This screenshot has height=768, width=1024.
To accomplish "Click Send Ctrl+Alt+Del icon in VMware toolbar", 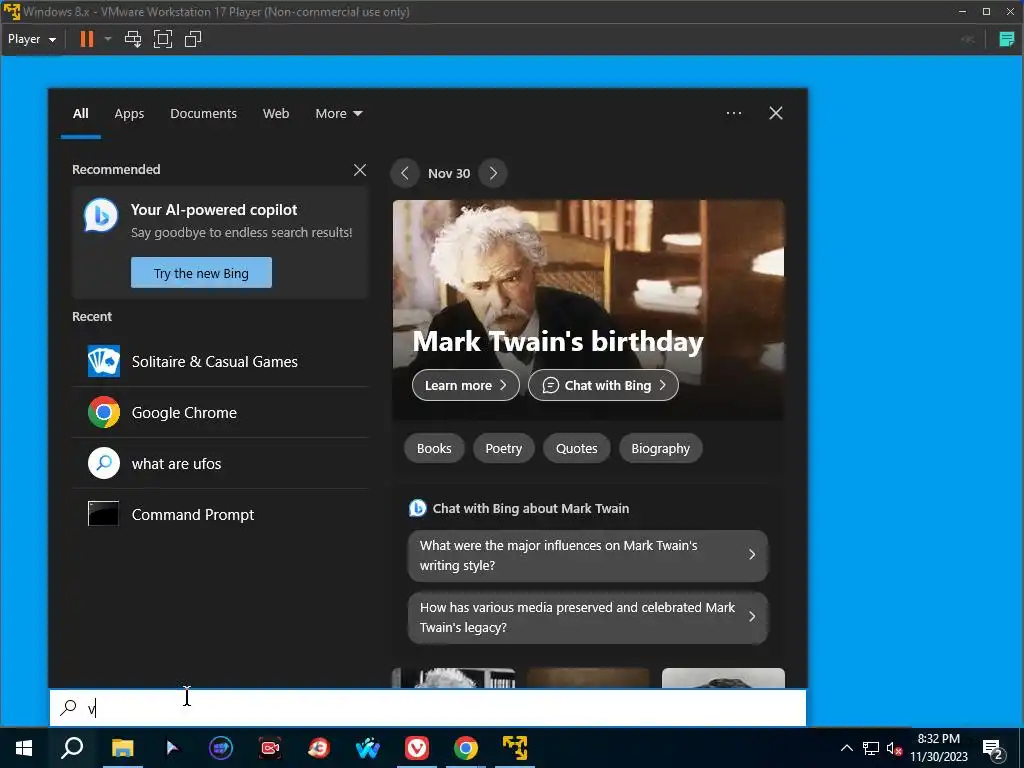I will pos(133,39).
